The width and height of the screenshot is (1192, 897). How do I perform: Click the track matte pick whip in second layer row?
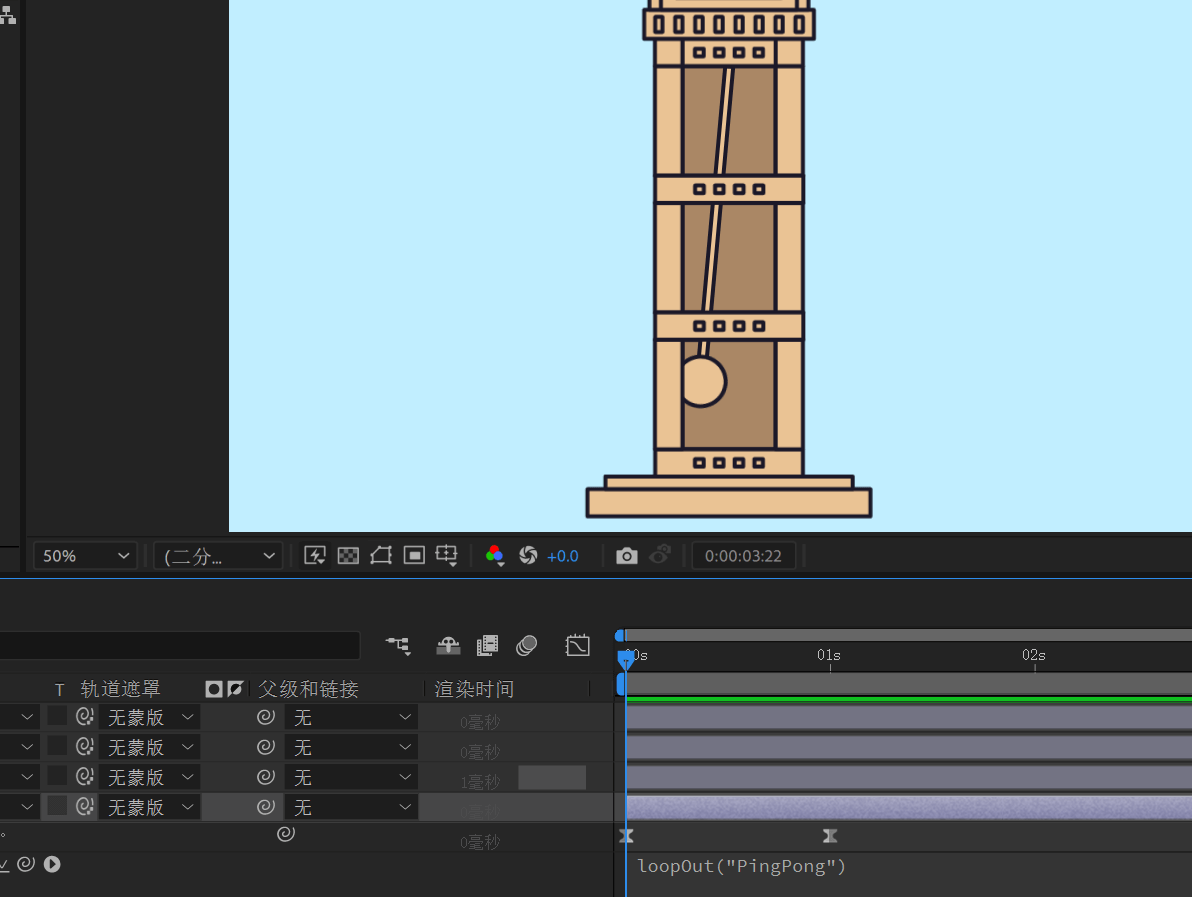pos(85,746)
